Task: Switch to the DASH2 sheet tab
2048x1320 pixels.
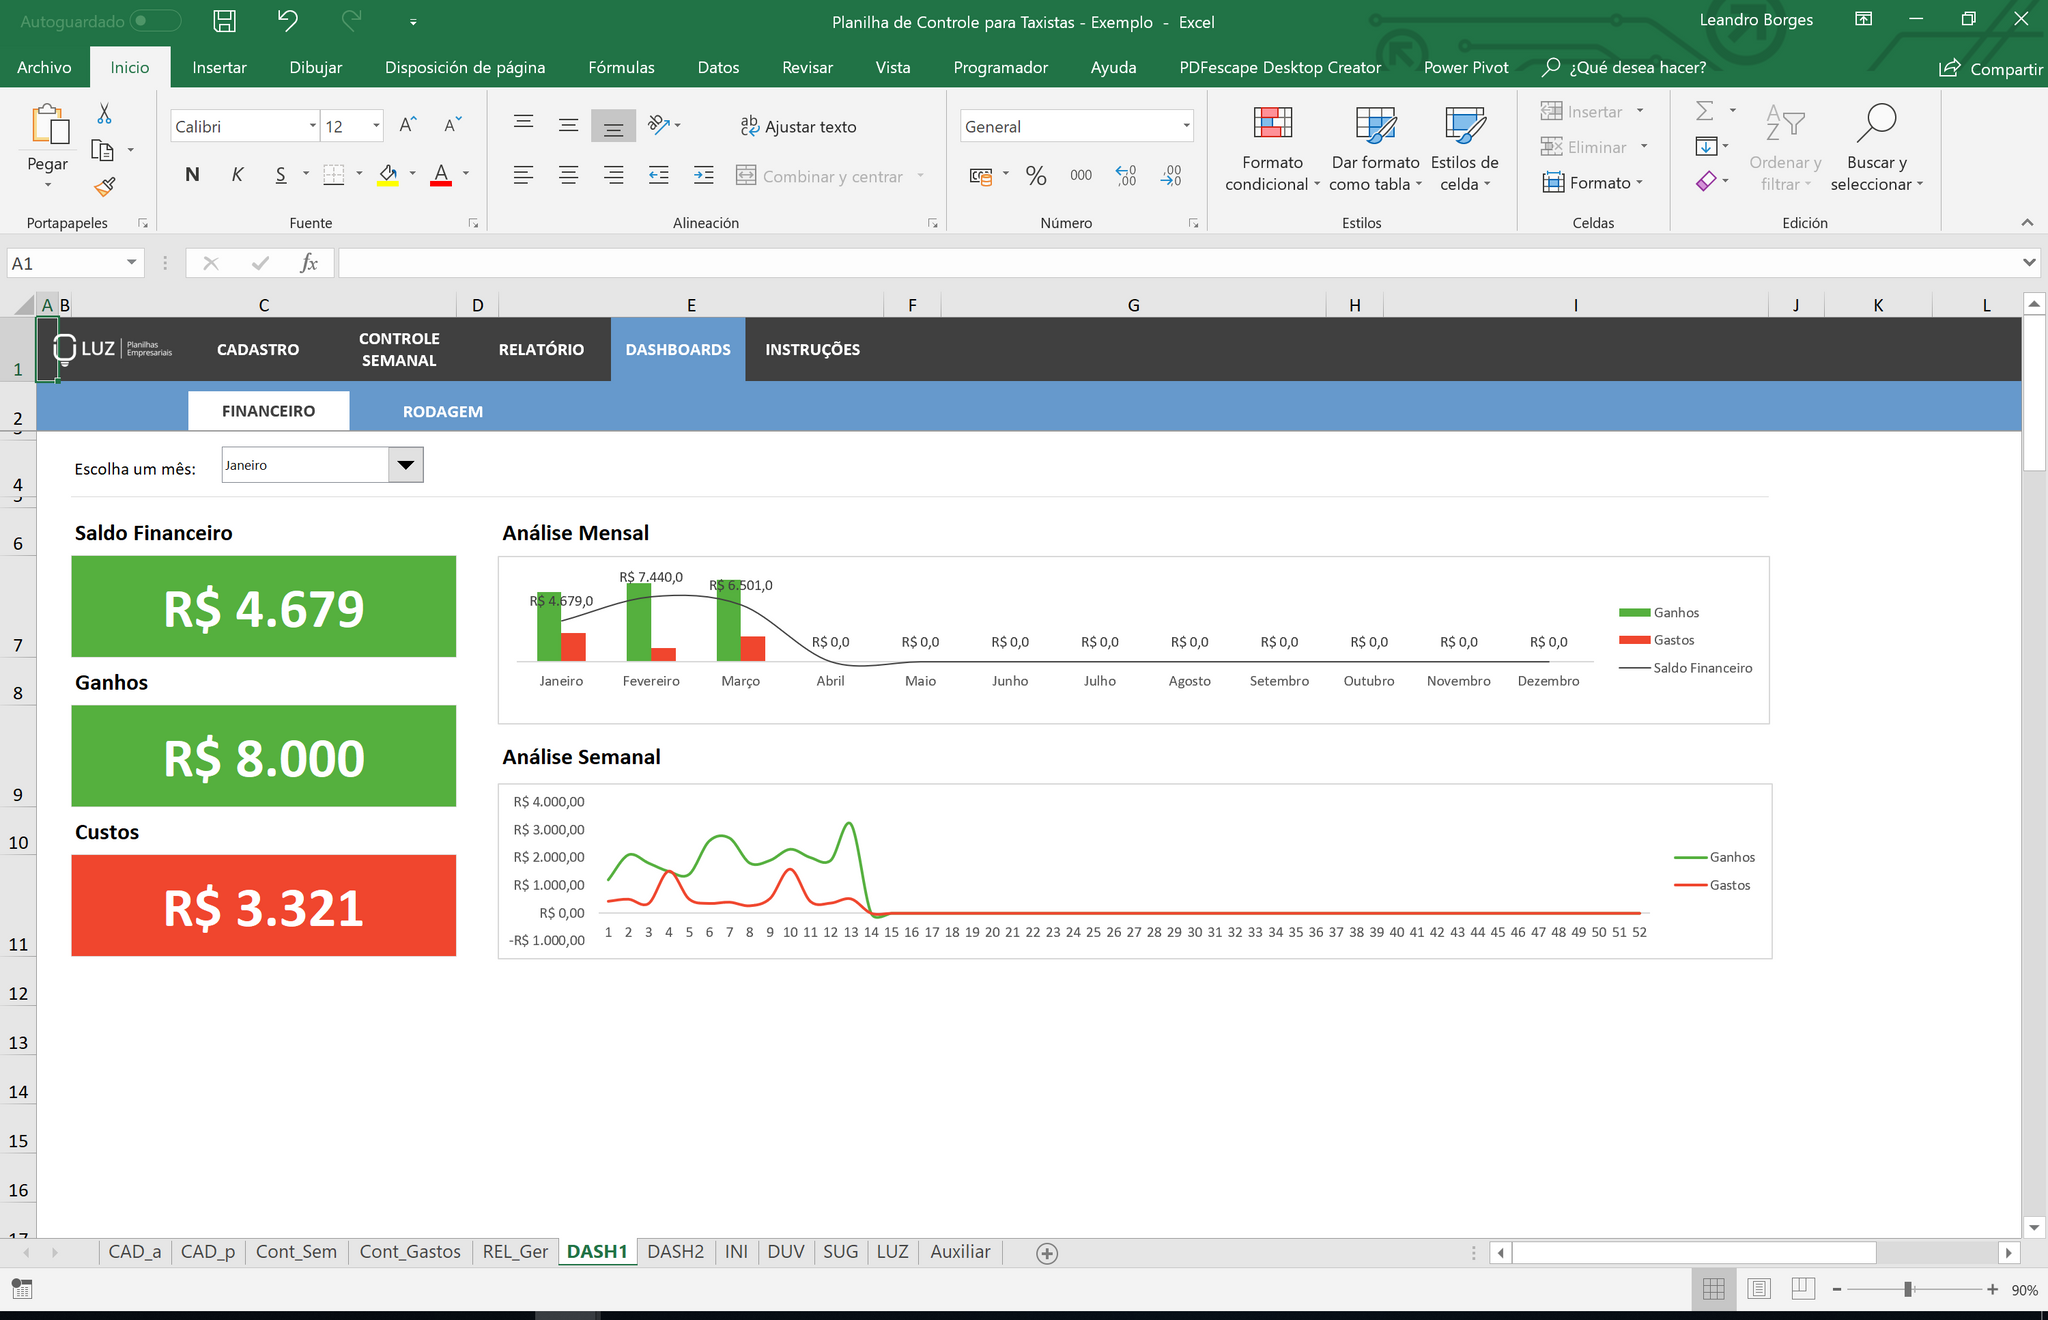Action: point(675,1252)
